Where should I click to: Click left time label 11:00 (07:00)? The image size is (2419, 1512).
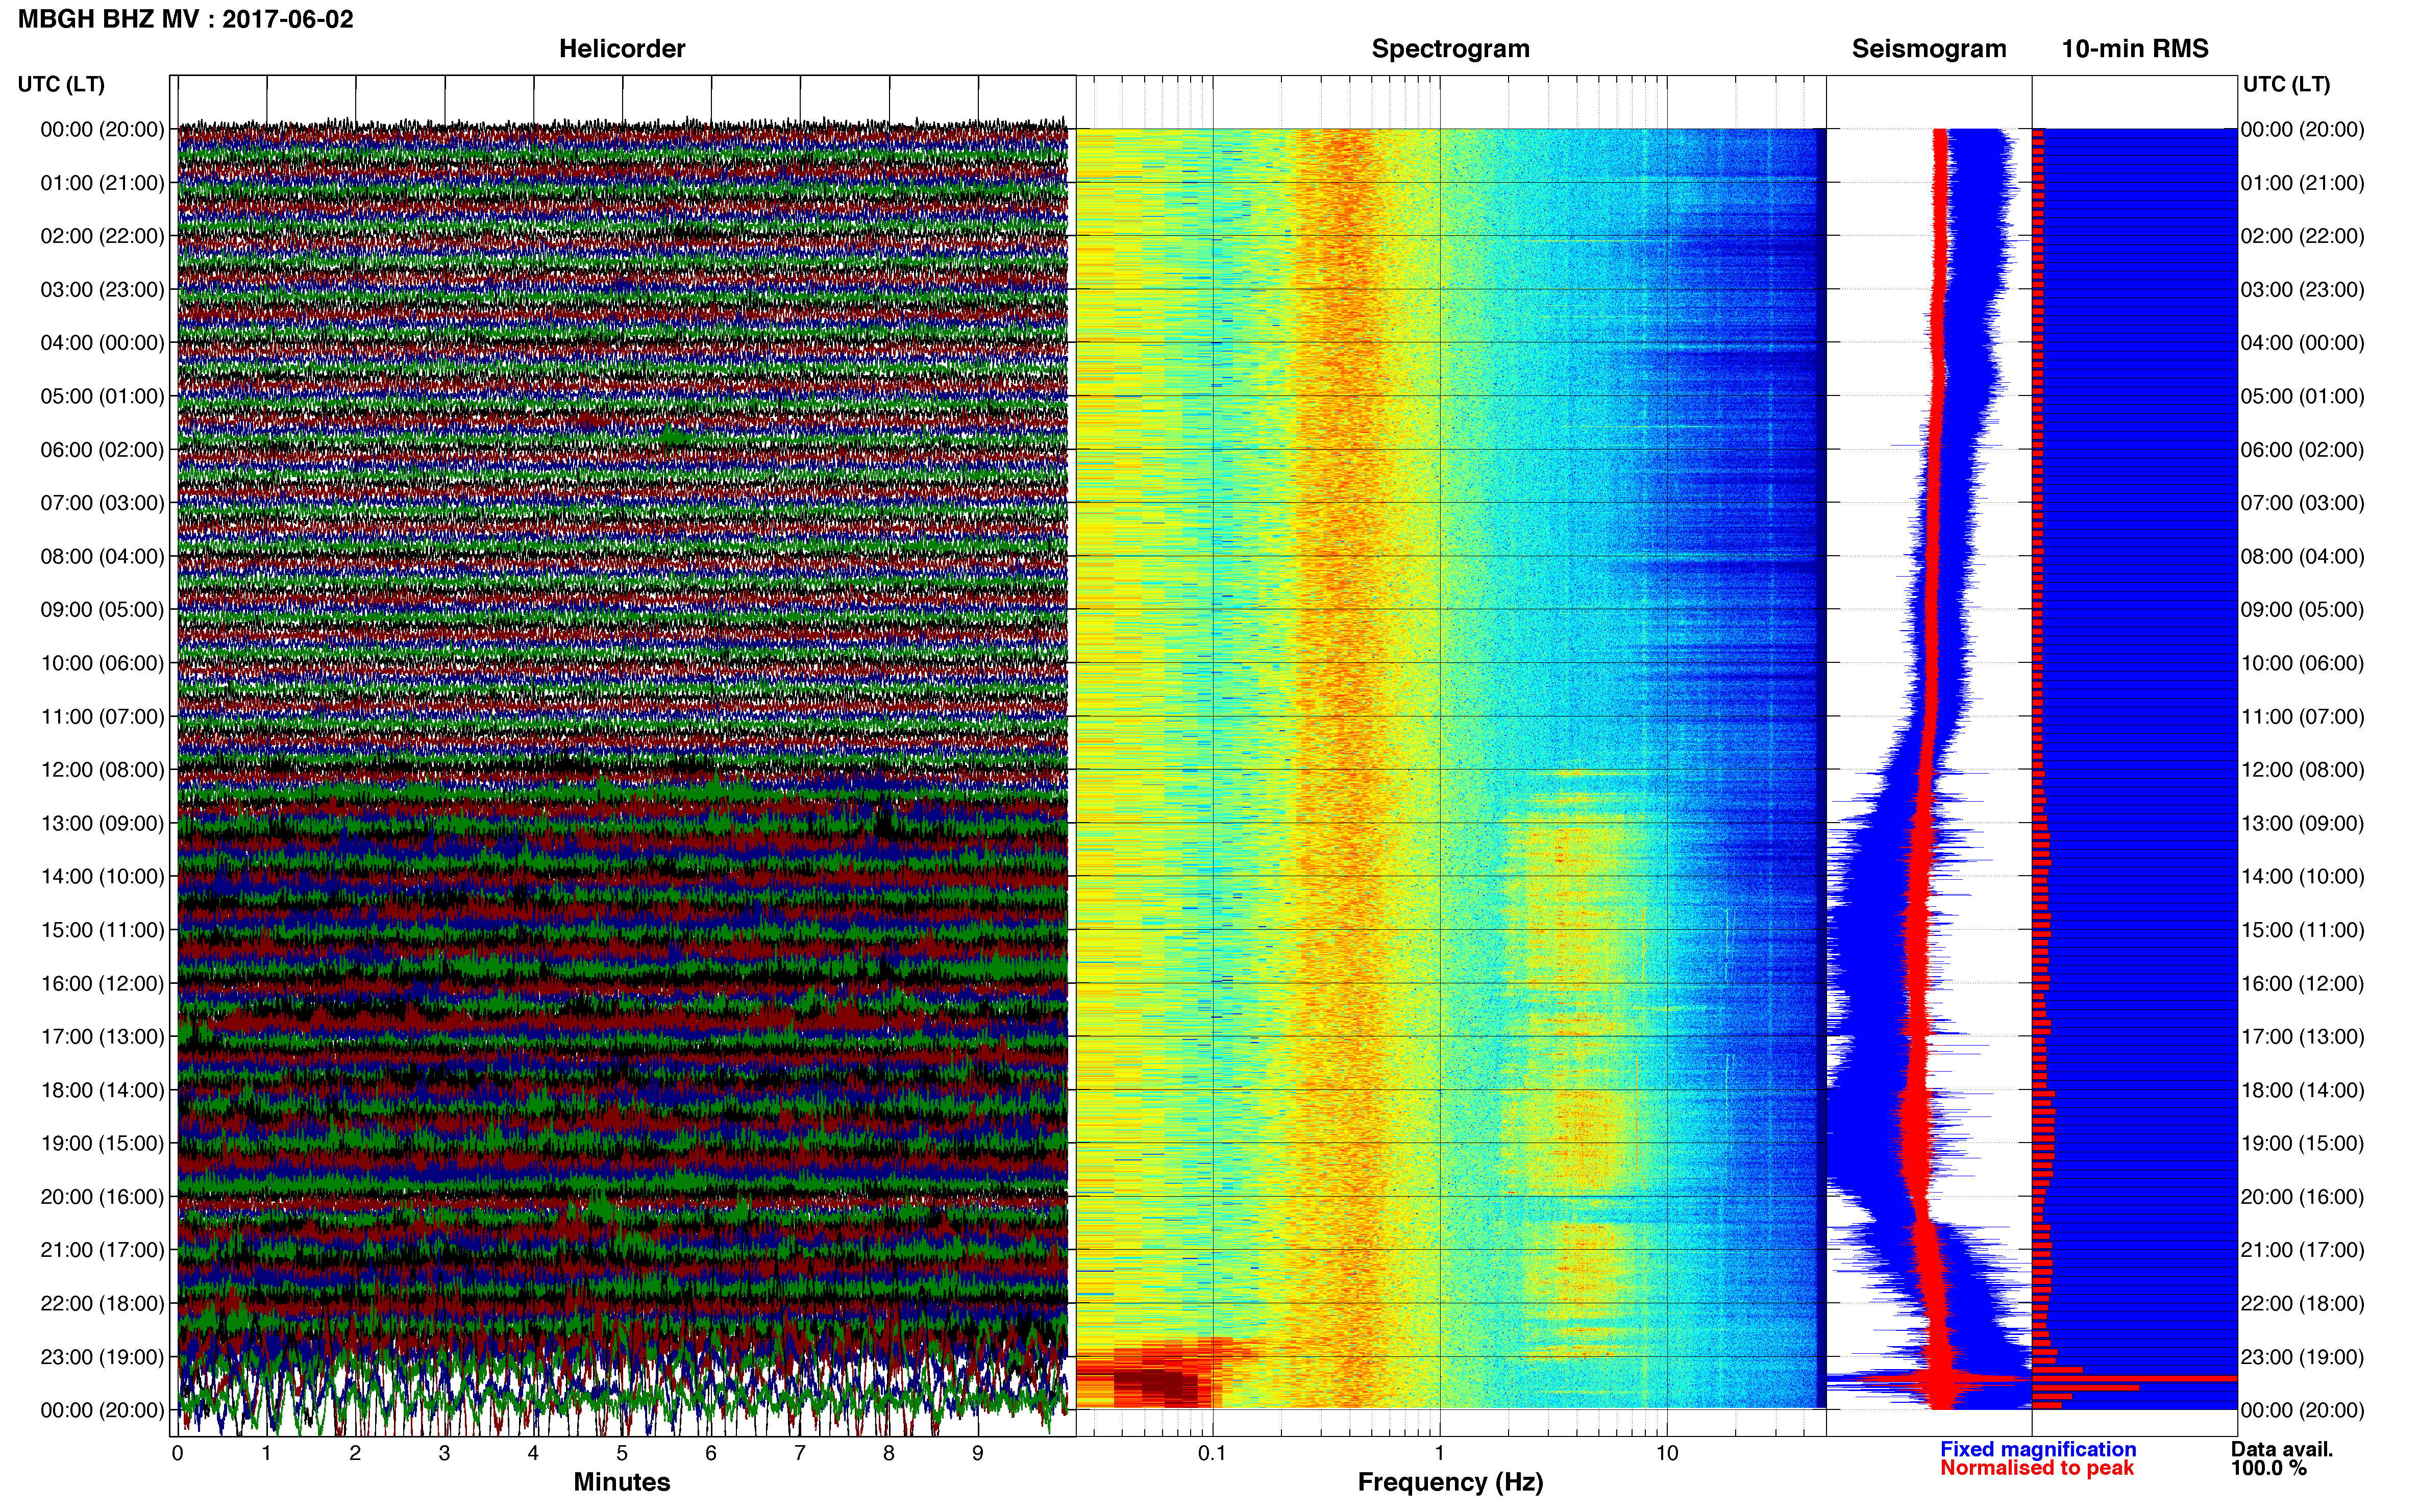pos(102,717)
